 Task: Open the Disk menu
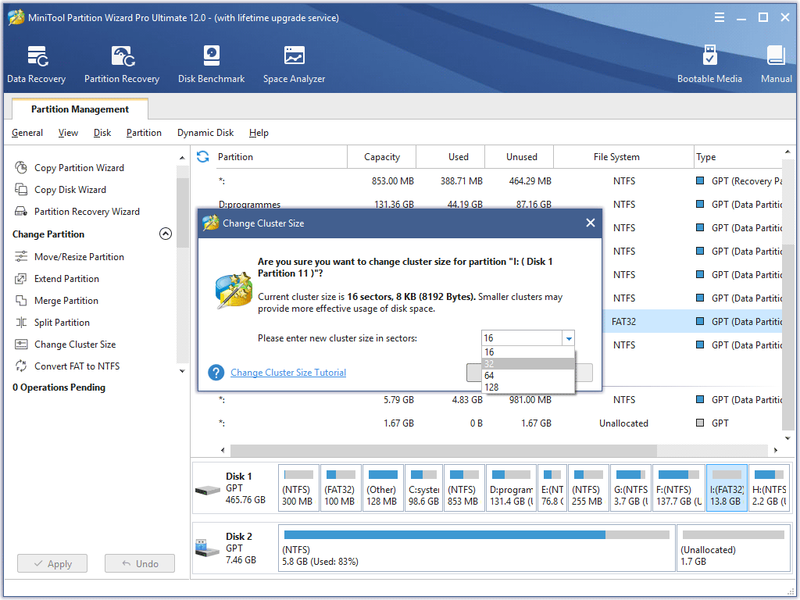(102, 133)
